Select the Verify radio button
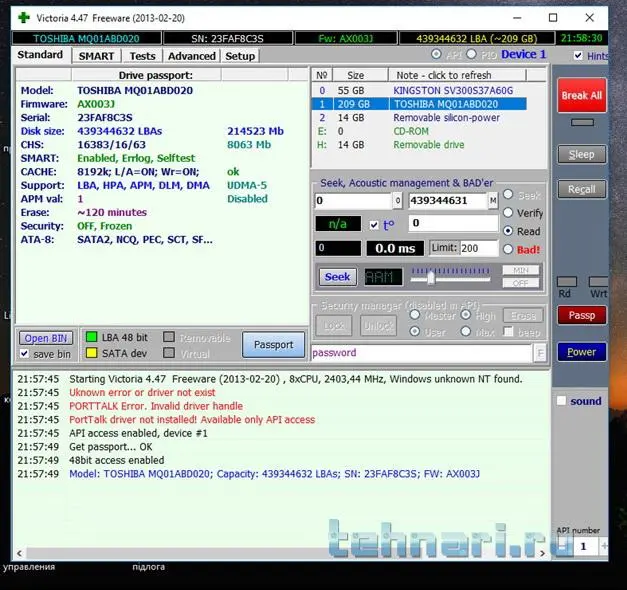 508,213
